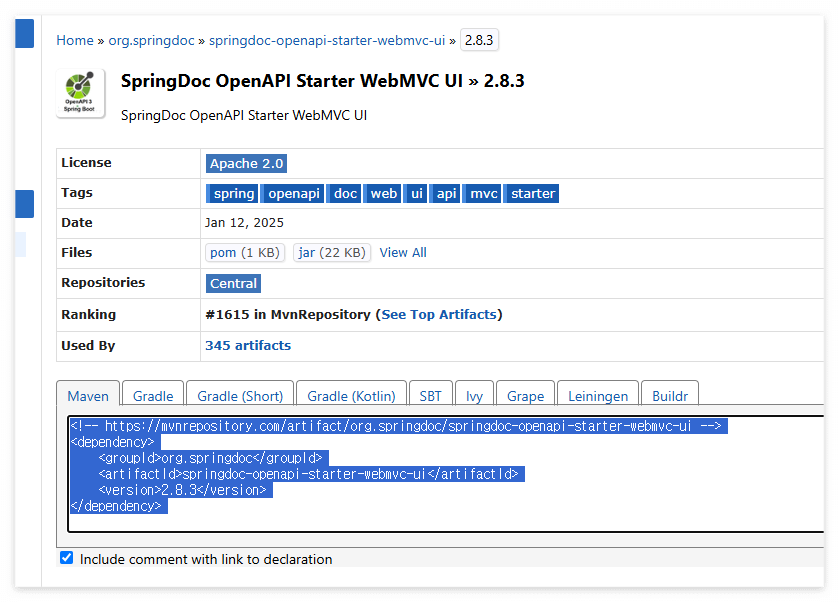Click the SpringDoc OpenAPI Starter WebMVC UI heading
The image size is (839, 602).
click(x=323, y=81)
